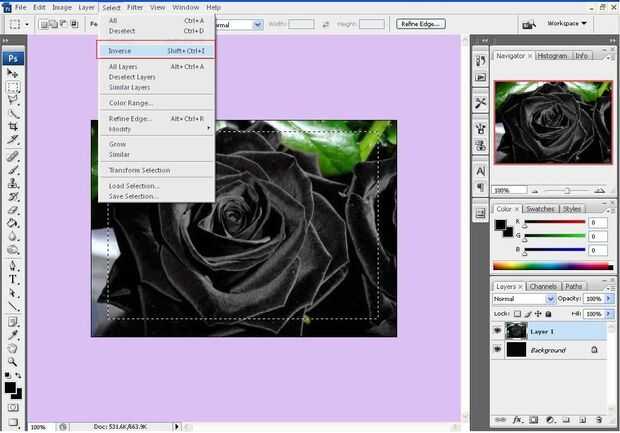Select the Dodge tool

coord(13,250)
